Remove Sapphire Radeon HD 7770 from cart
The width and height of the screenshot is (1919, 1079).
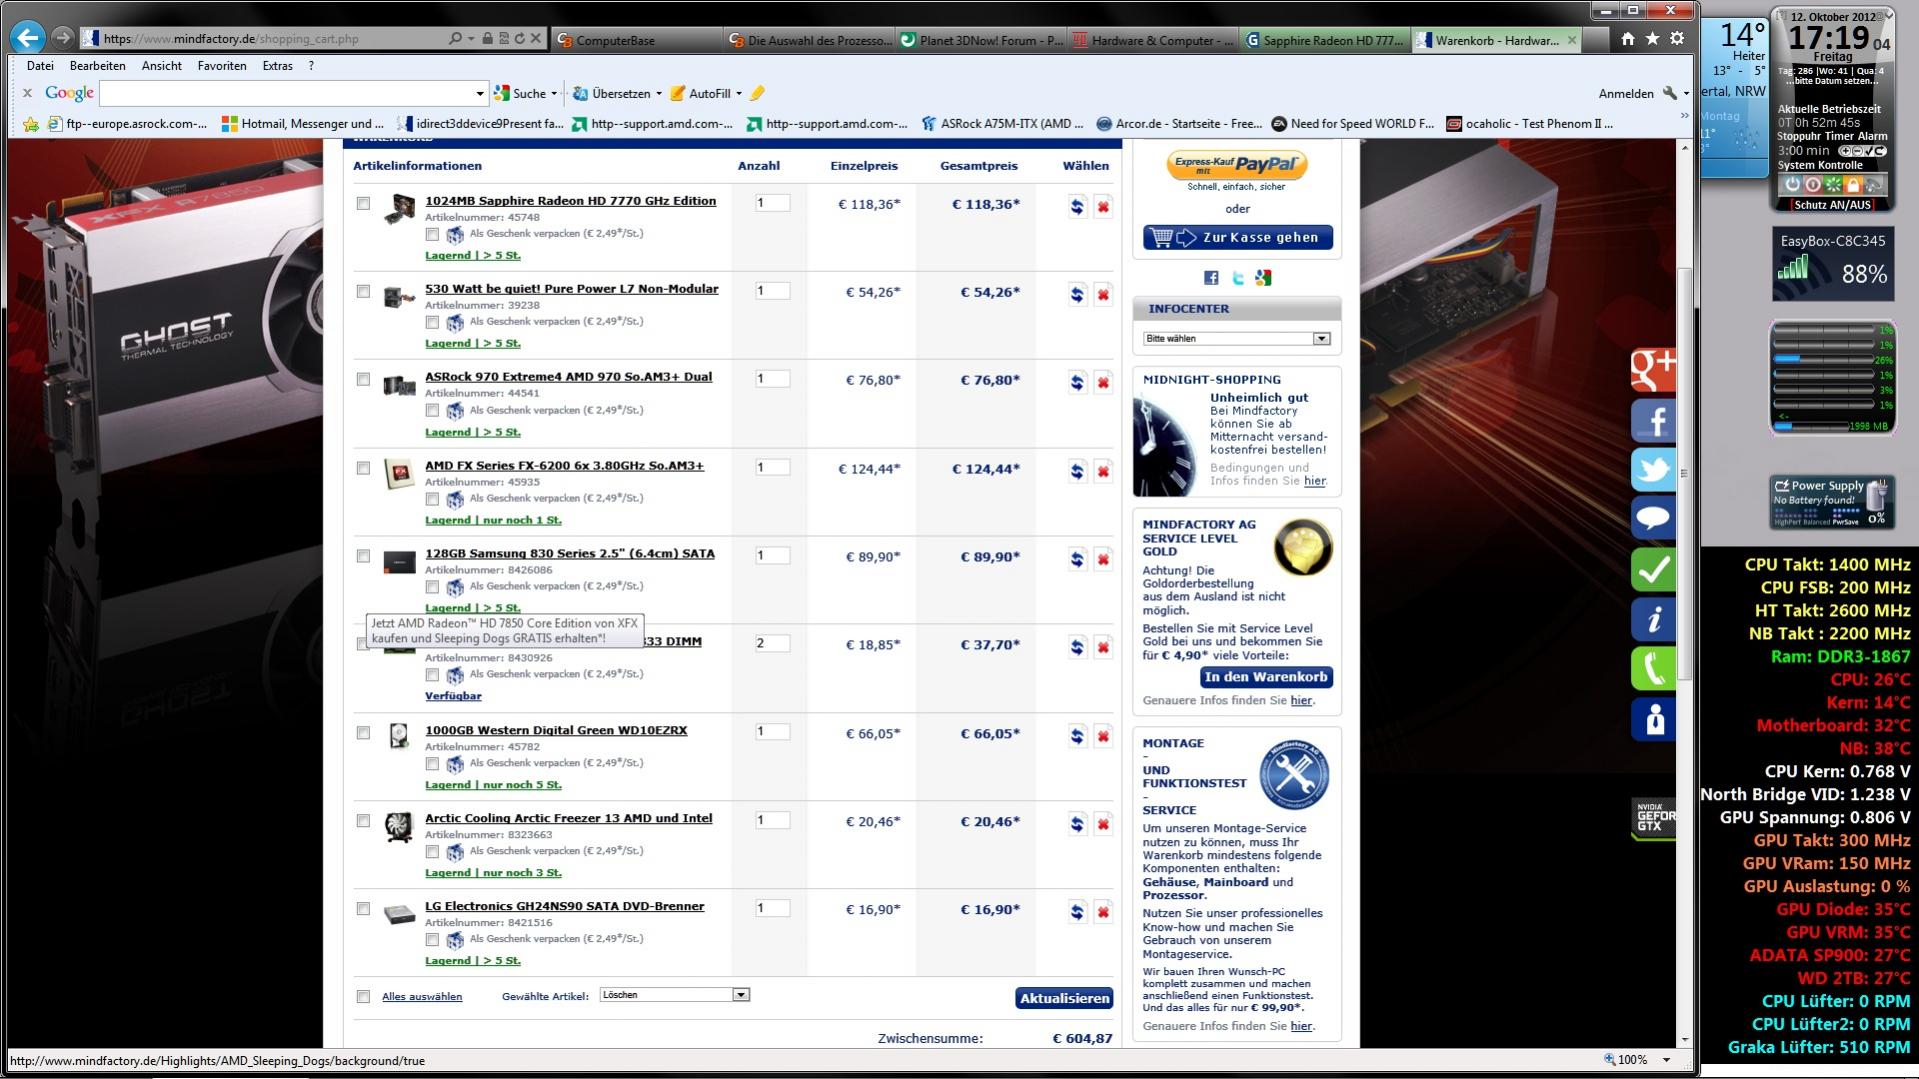(x=1103, y=207)
